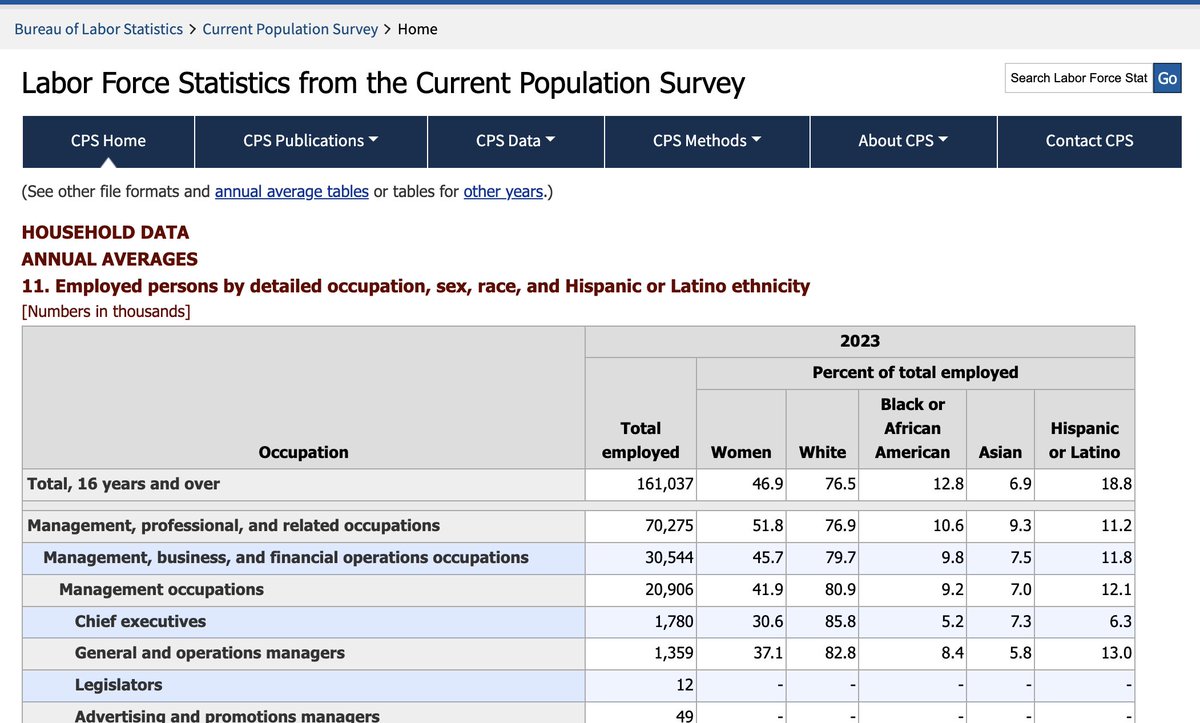Click the Occupation column header
This screenshot has height=723, width=1200.
[303, 452]
